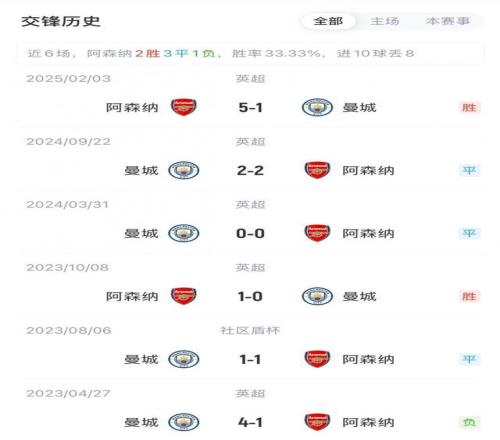
Task: Click 曼城 team name in 0-0 match
Action: tap(141, 233)
